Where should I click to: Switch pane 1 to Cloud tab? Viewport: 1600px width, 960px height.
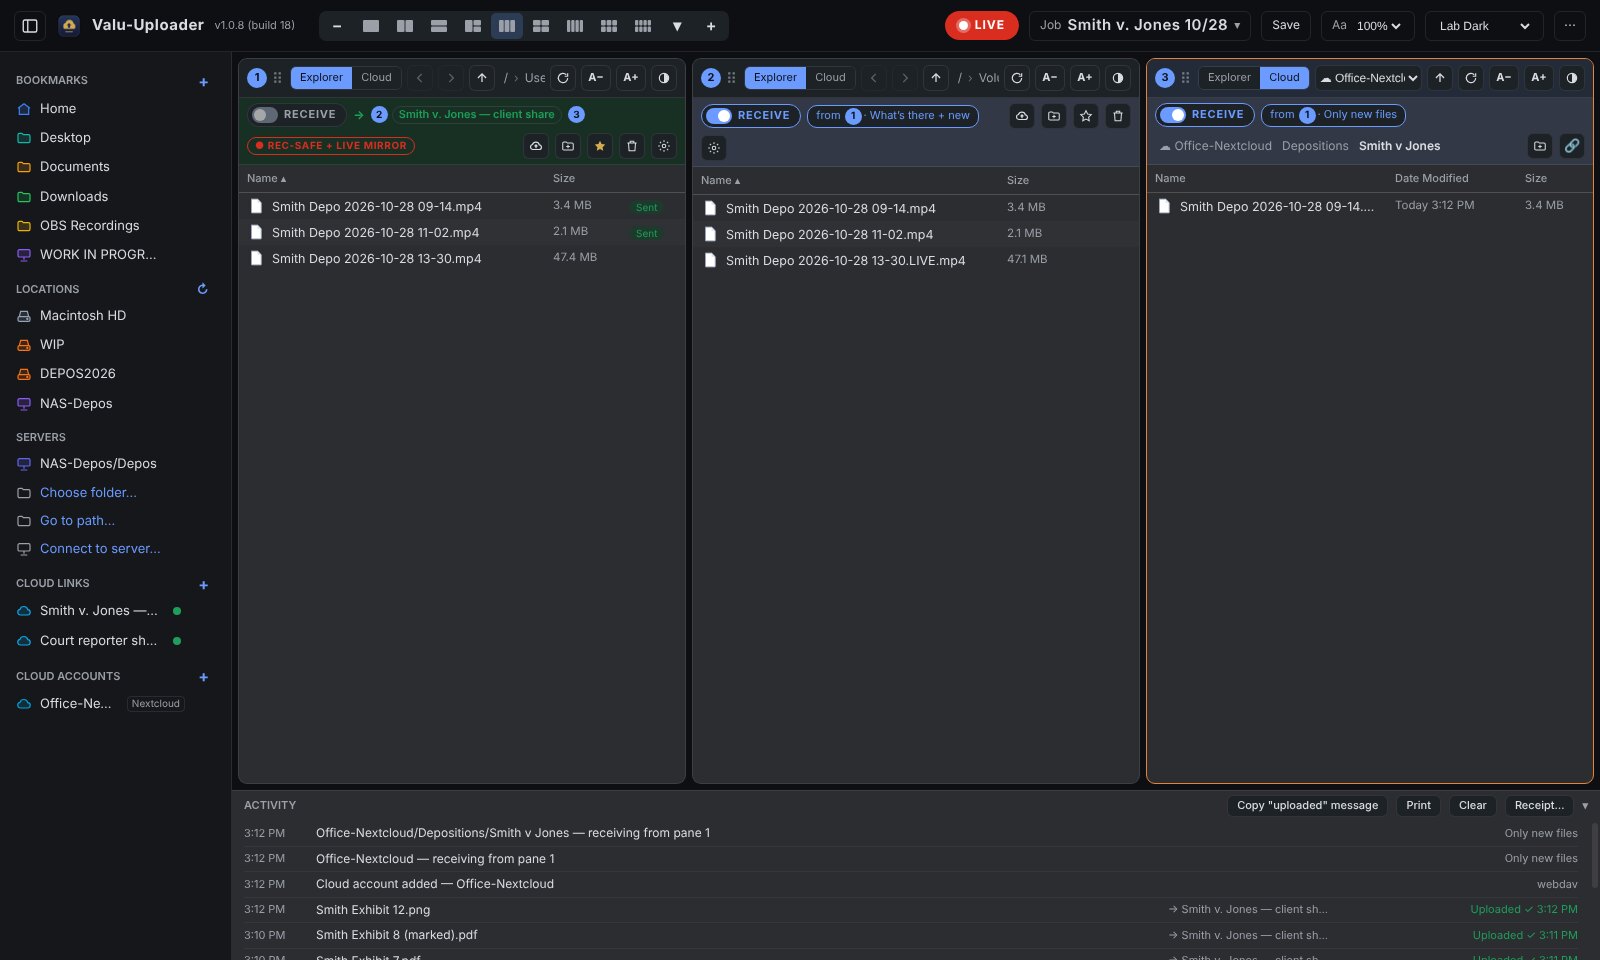pyautogui.click(x=377, y=78)
